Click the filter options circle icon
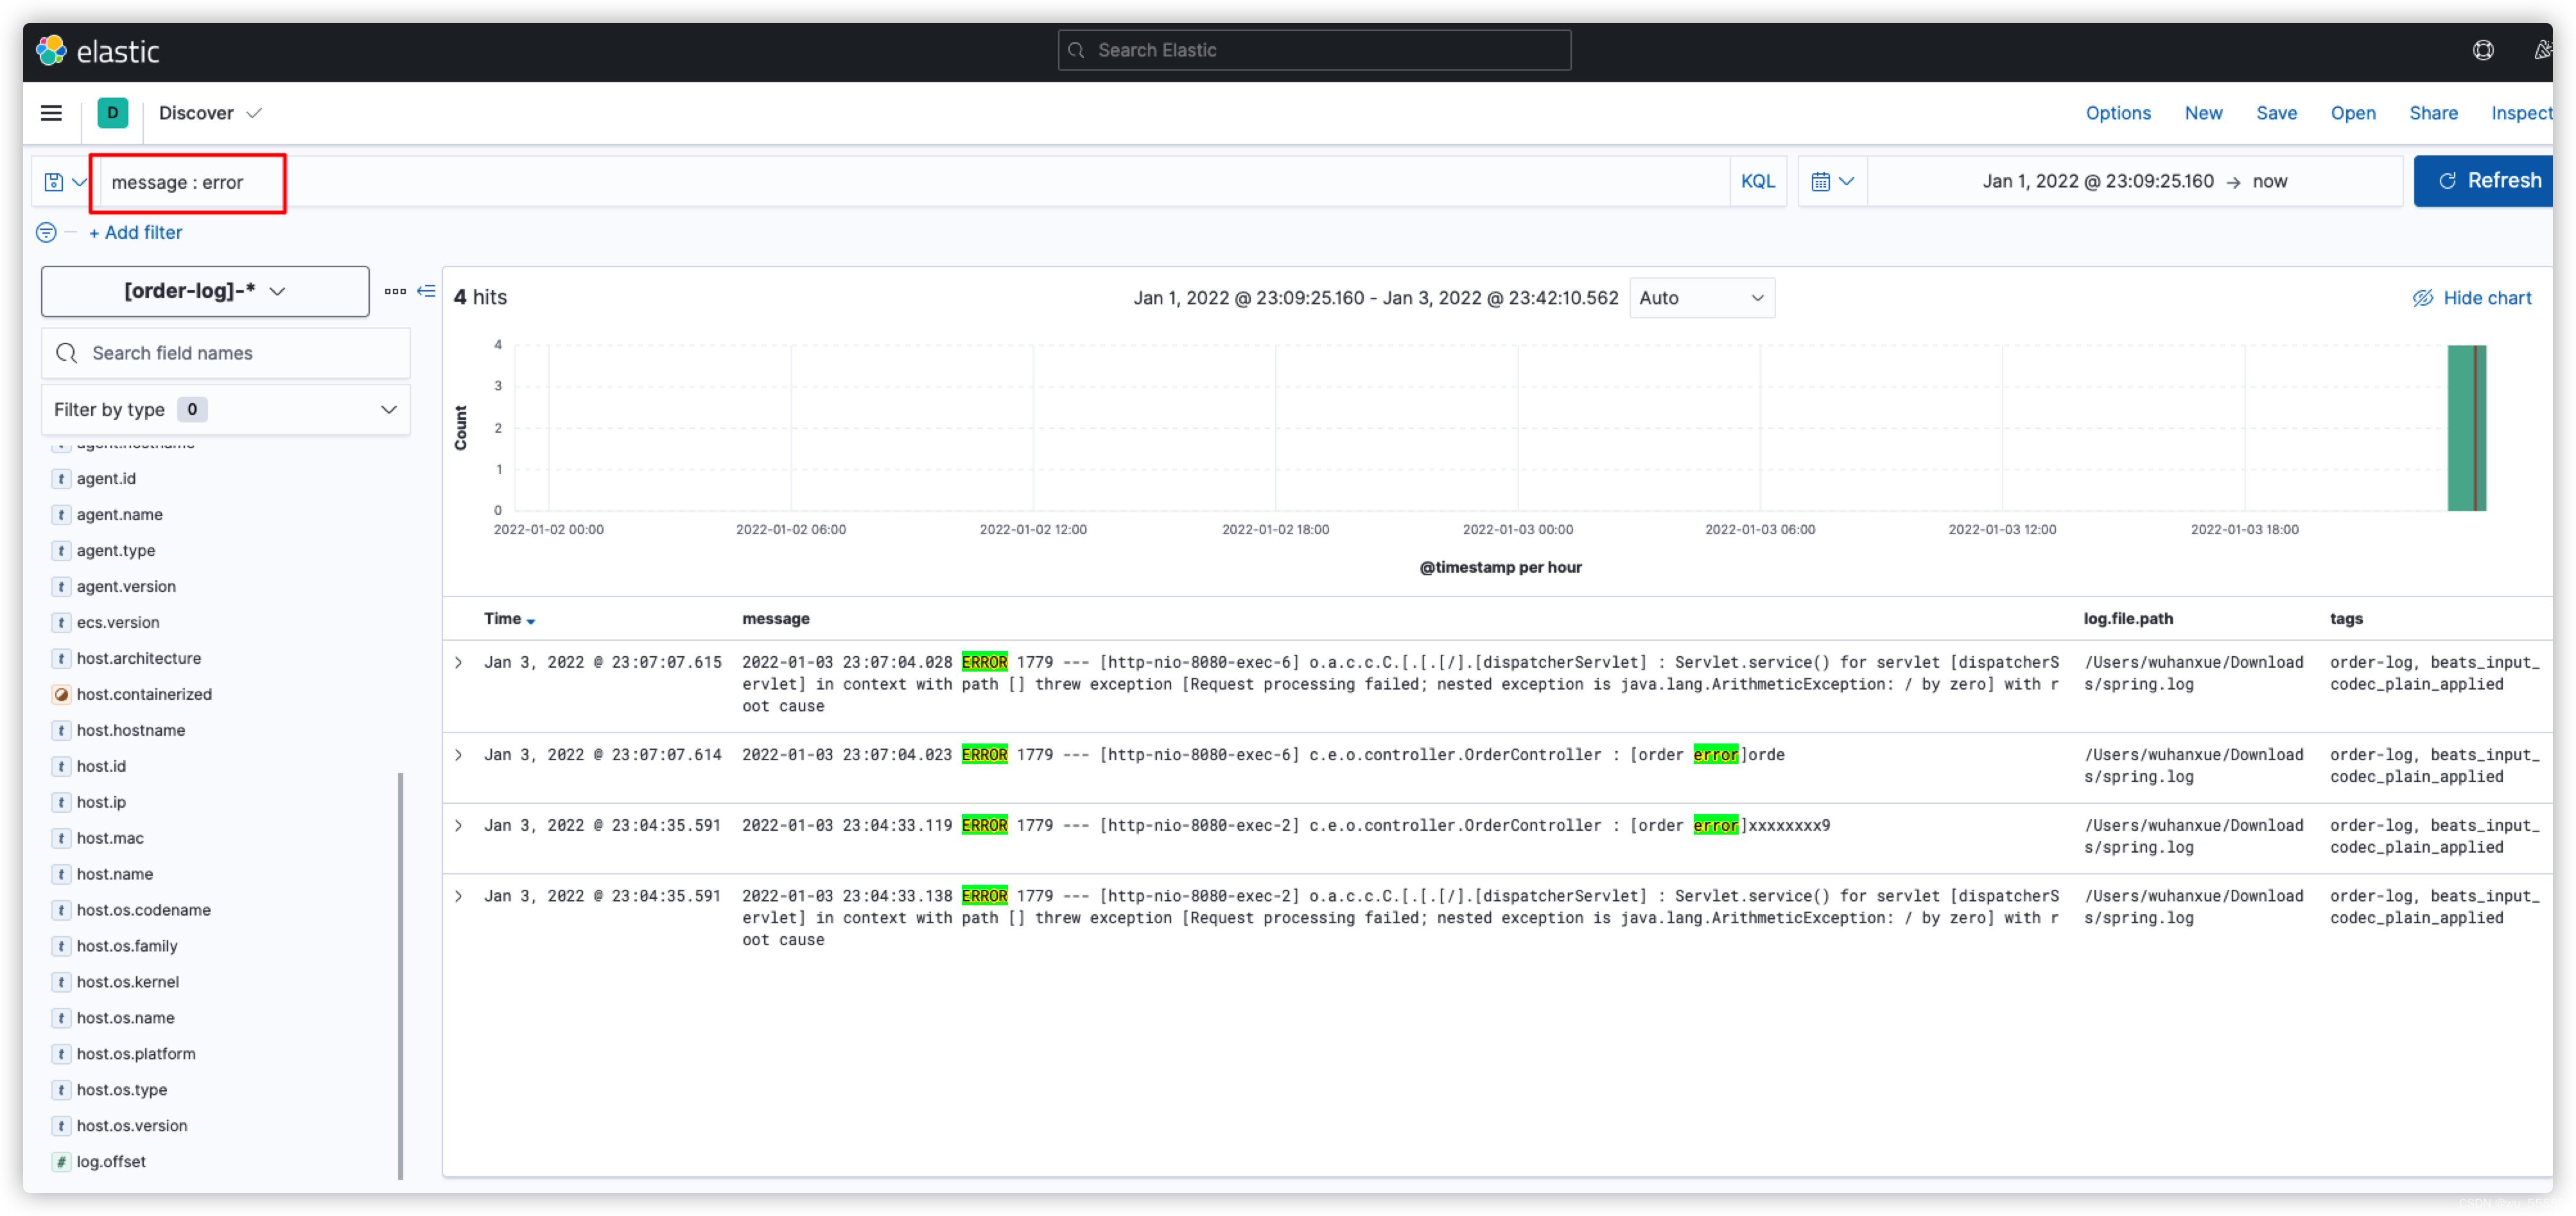Image resolution: width=2576 pixels, height=1216 pixels. (46, 233)
